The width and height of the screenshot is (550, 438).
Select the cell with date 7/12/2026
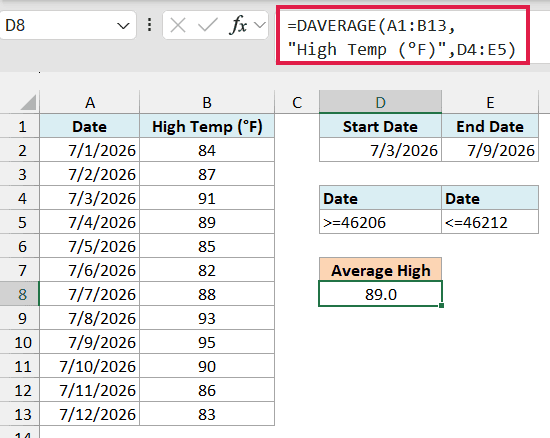[90, 414]
